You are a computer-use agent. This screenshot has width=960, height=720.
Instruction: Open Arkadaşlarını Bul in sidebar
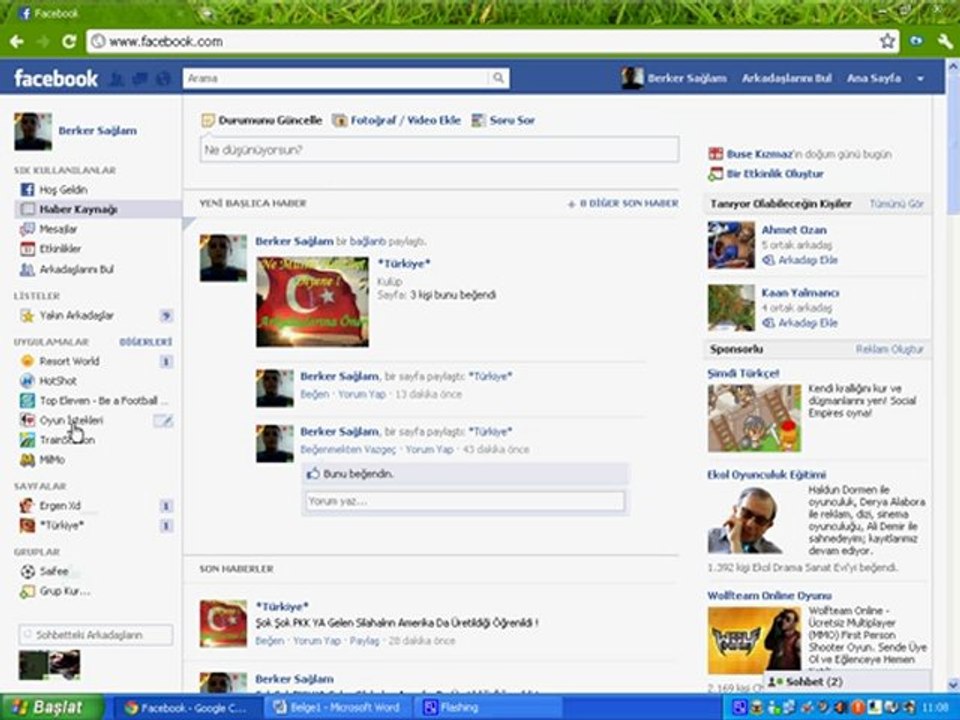click(x=77, y=269)
